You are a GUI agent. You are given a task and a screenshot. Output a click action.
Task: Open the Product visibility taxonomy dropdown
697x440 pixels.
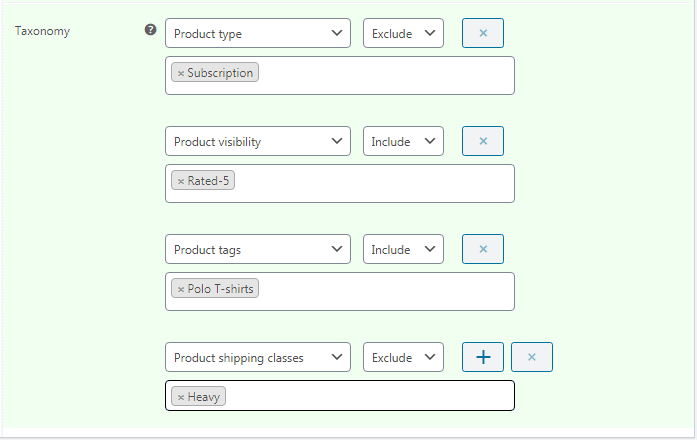tap(257, 141)
